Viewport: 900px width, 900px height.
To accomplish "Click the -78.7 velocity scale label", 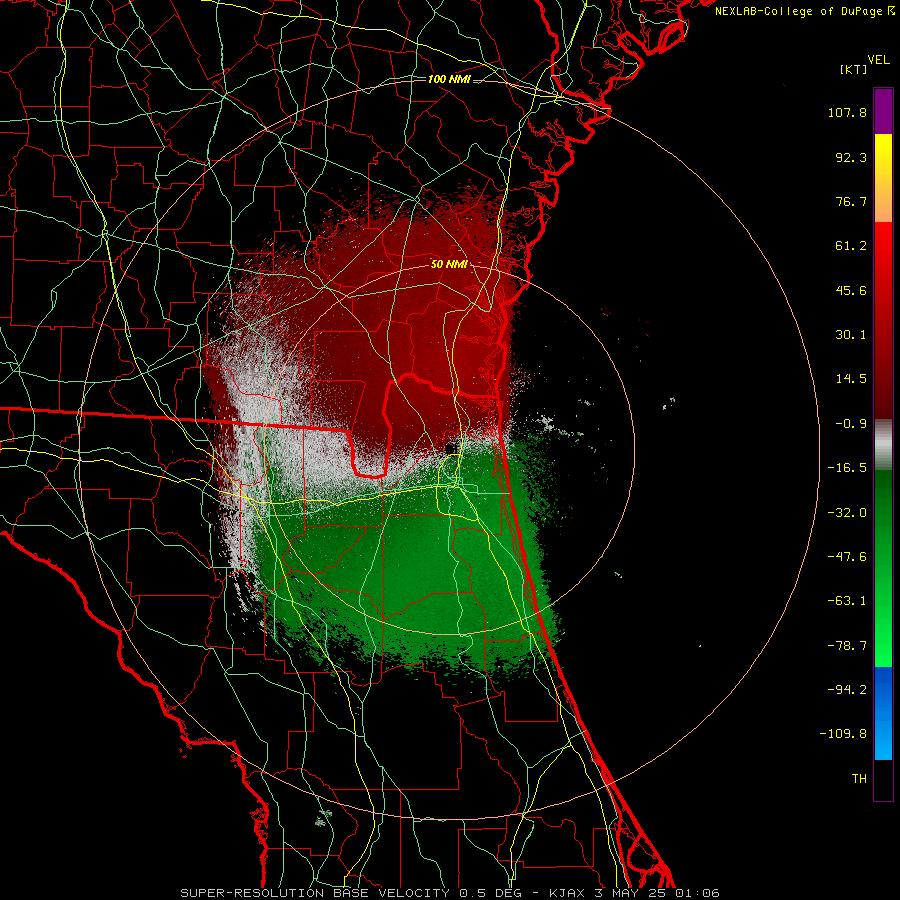I will (847, 646).
